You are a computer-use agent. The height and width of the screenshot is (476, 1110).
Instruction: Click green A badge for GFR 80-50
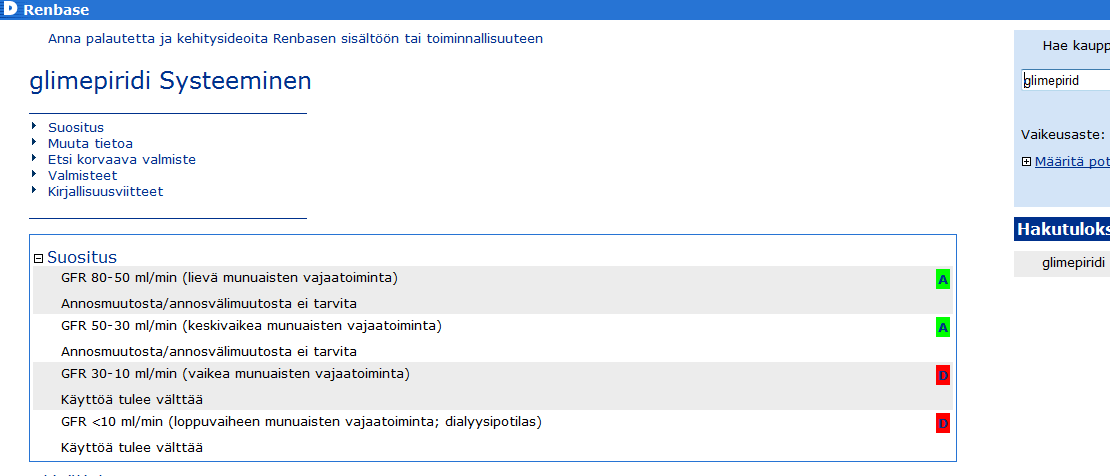point(942,280)
